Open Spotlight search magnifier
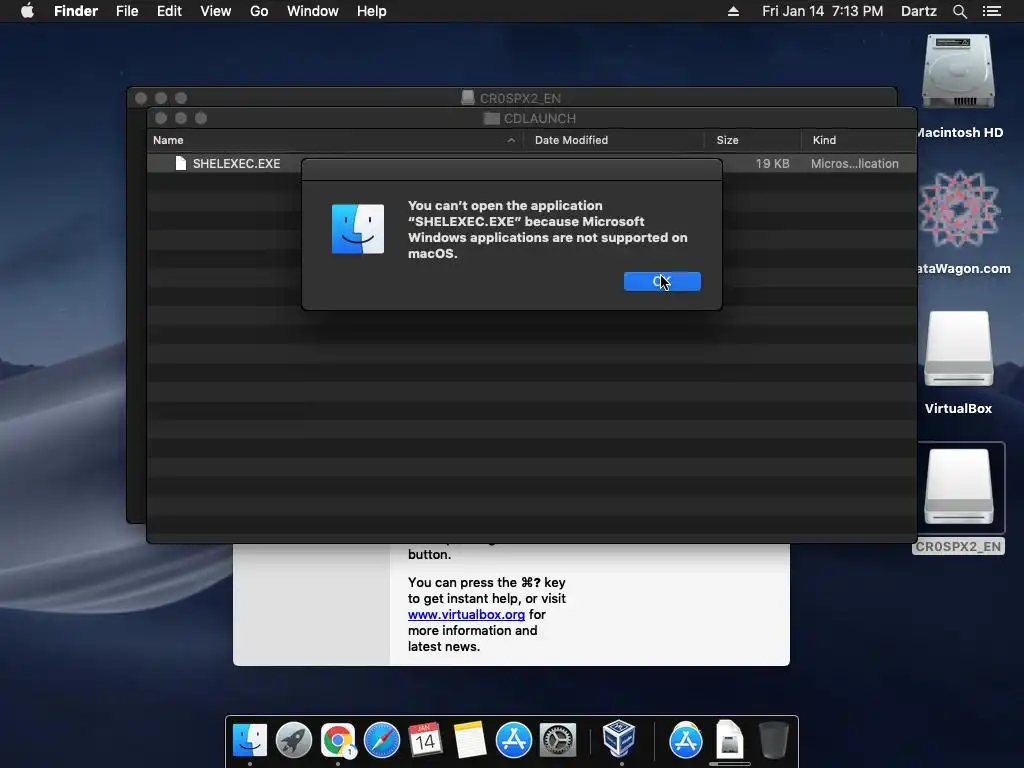The width and height of the screenshot is (1024, 768). (x=959, y=11)
